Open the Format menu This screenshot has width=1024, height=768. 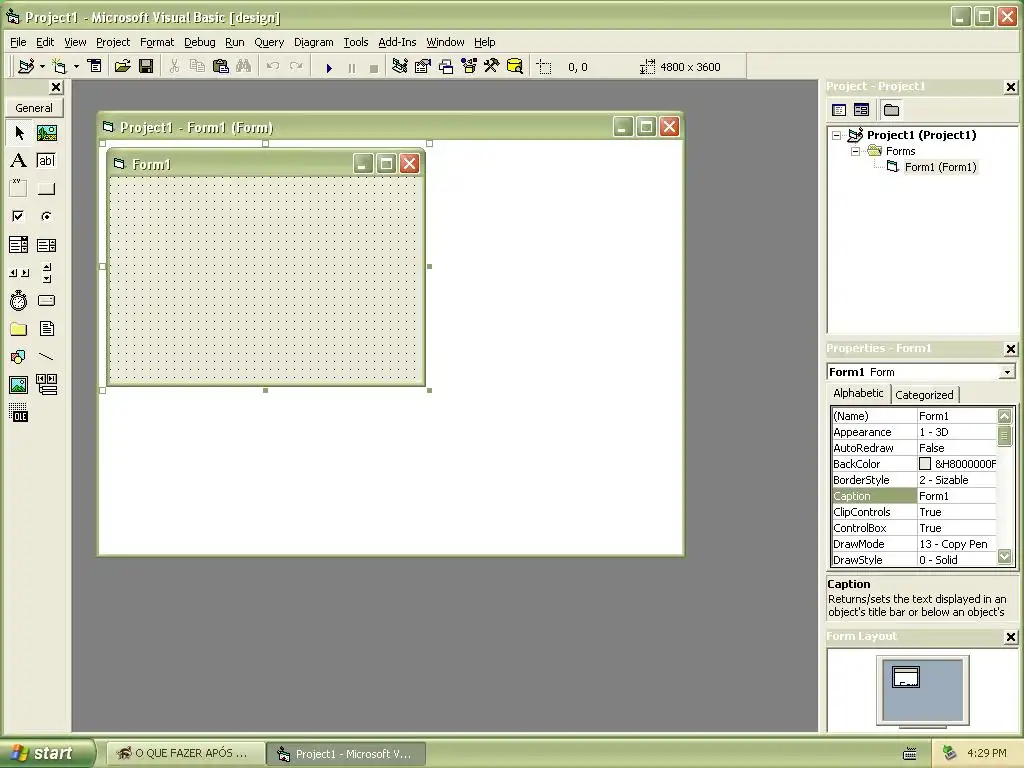point(157,42)
